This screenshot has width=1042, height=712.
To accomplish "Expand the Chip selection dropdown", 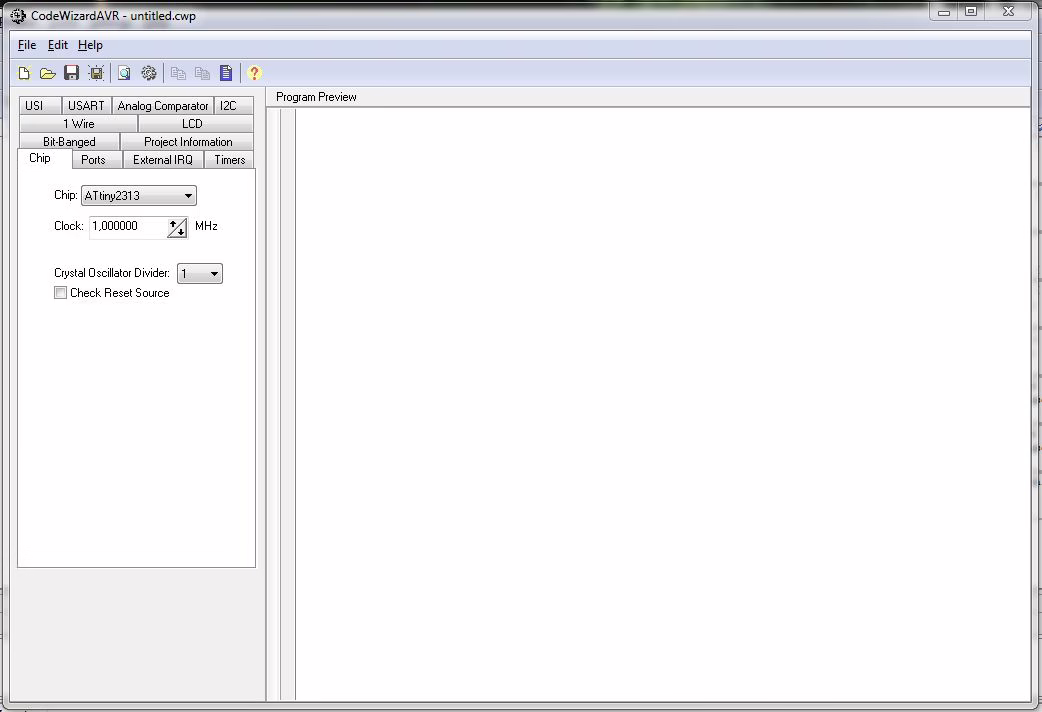I will click(x=188, y=196).
